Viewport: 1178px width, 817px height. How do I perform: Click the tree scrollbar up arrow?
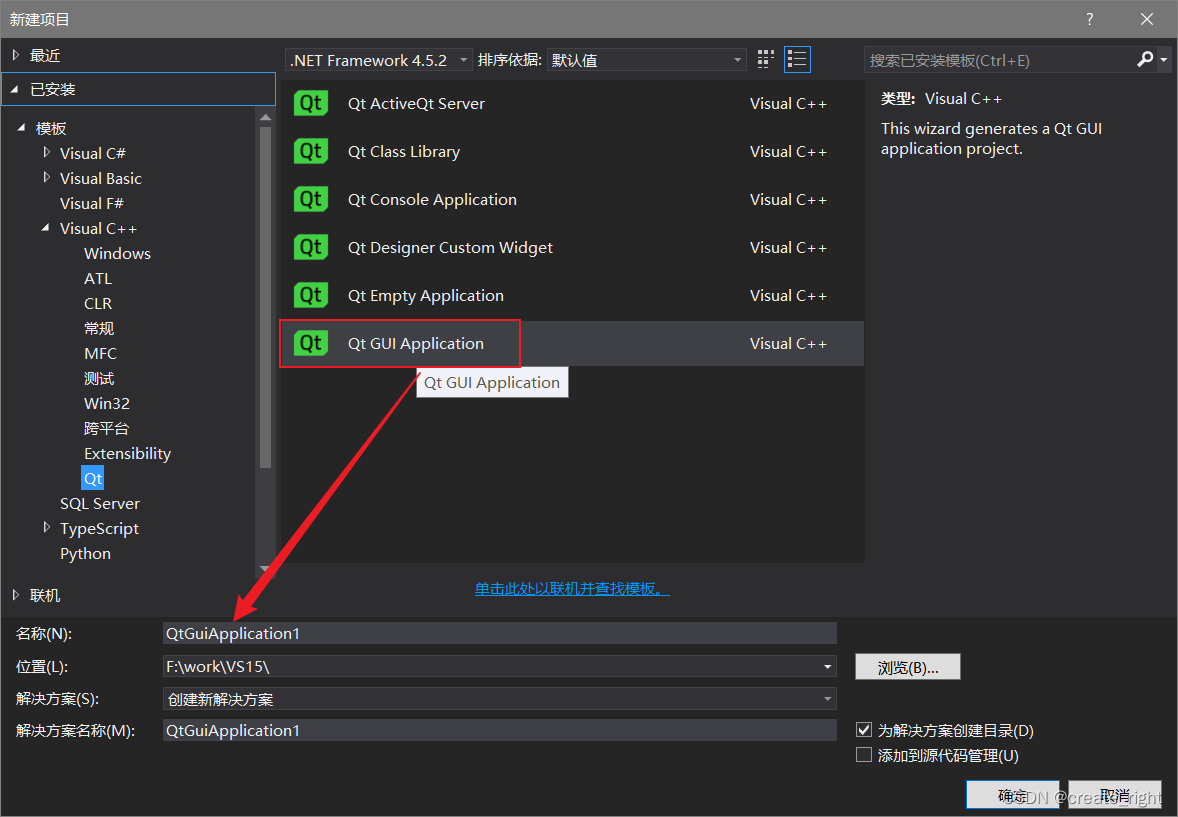[x=265, y=116]
